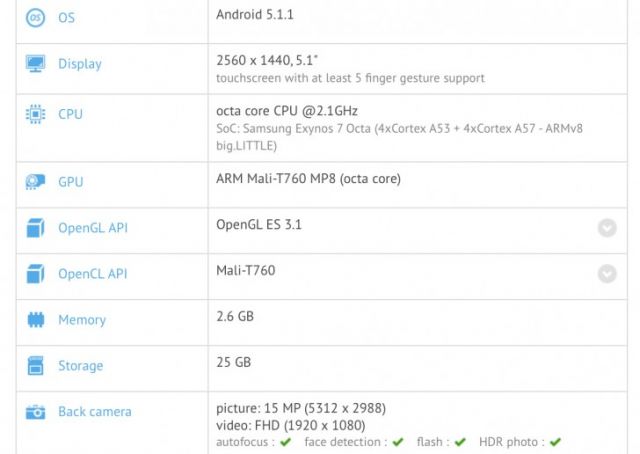Click the OS icon
The width and height of the screenshot is (640, 454).
click(x=36, y=17)
